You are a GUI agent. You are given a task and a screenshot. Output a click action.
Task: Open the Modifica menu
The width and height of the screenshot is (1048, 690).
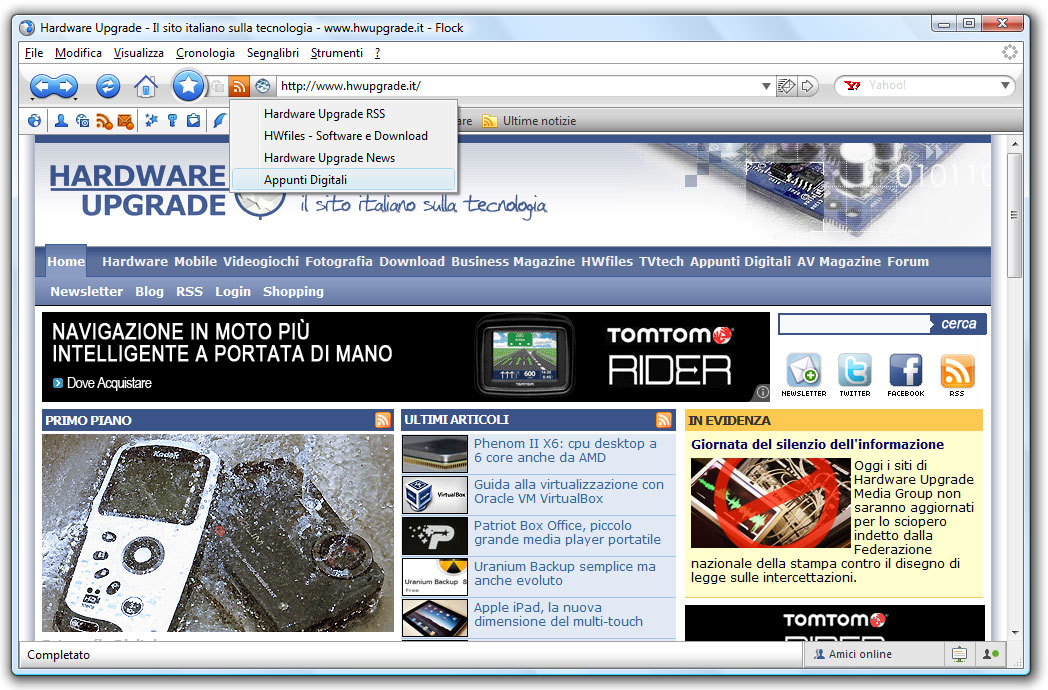point(78,53)
